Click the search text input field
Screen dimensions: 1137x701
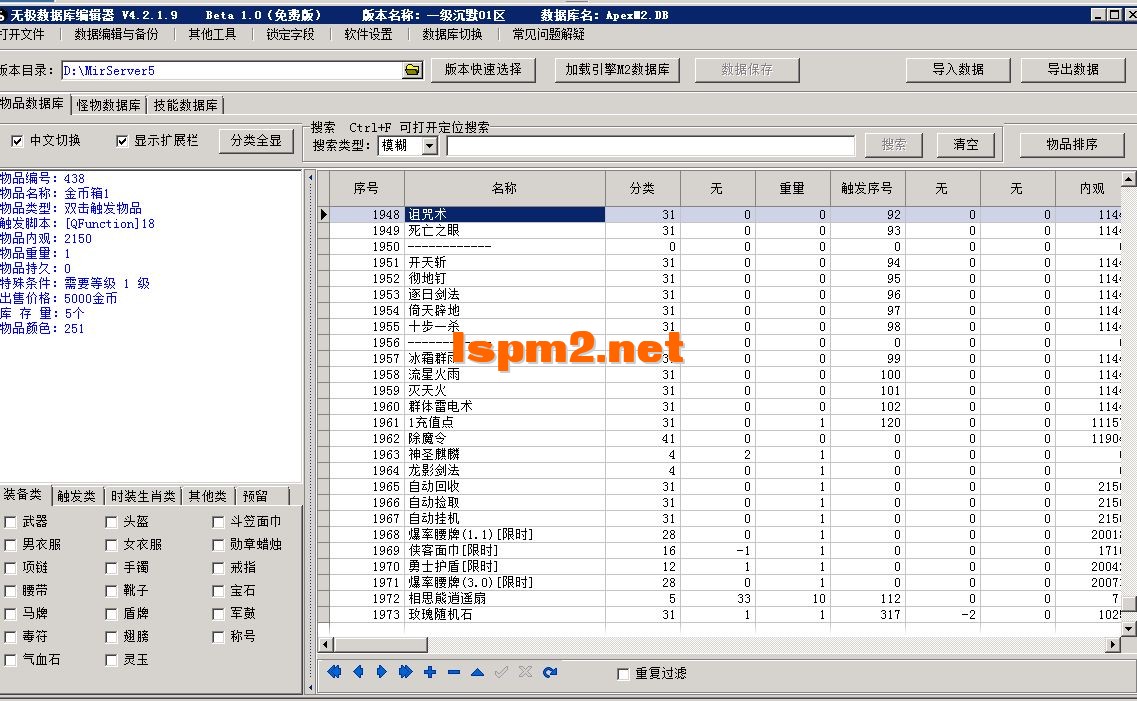(650, 146)
